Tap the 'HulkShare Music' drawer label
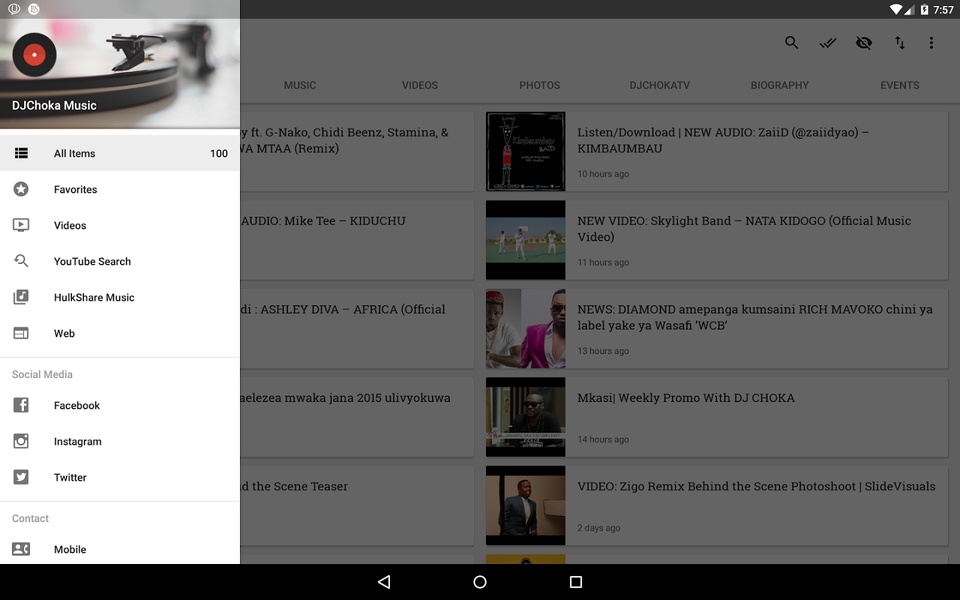Viewport: 960px width, 600px height. pos(94,298)
